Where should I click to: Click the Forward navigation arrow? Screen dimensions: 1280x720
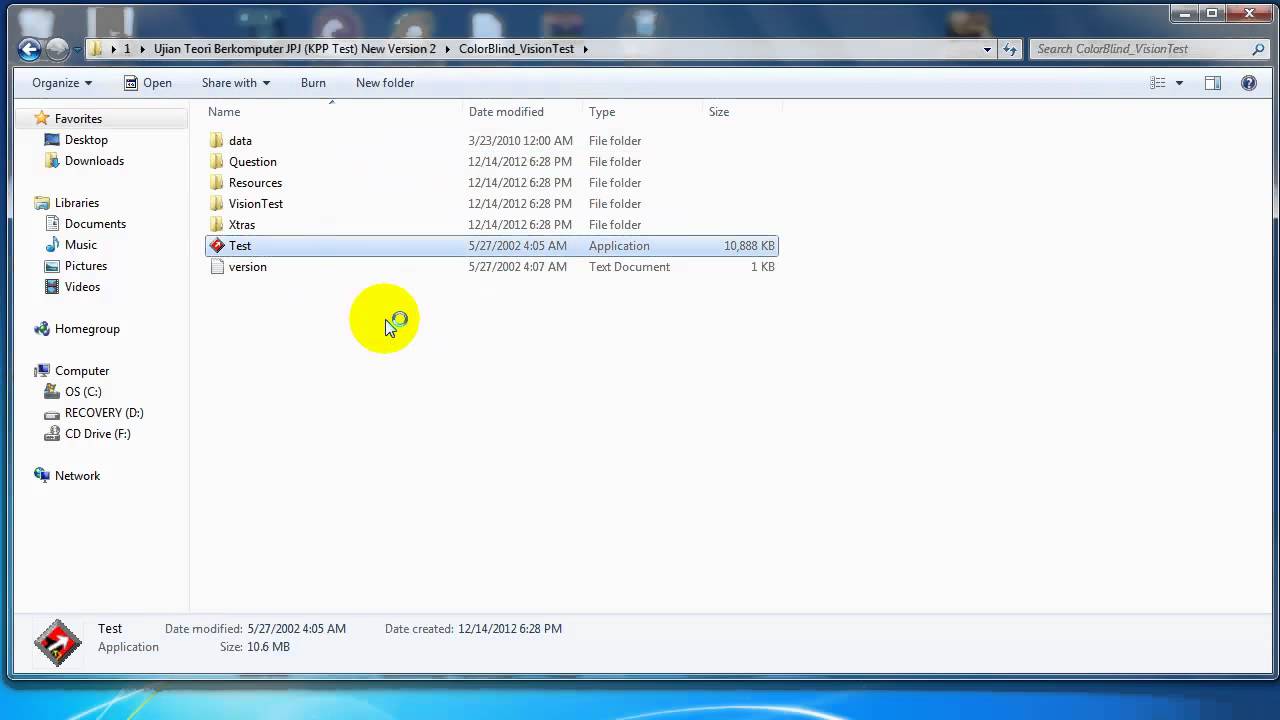point(57,48)
